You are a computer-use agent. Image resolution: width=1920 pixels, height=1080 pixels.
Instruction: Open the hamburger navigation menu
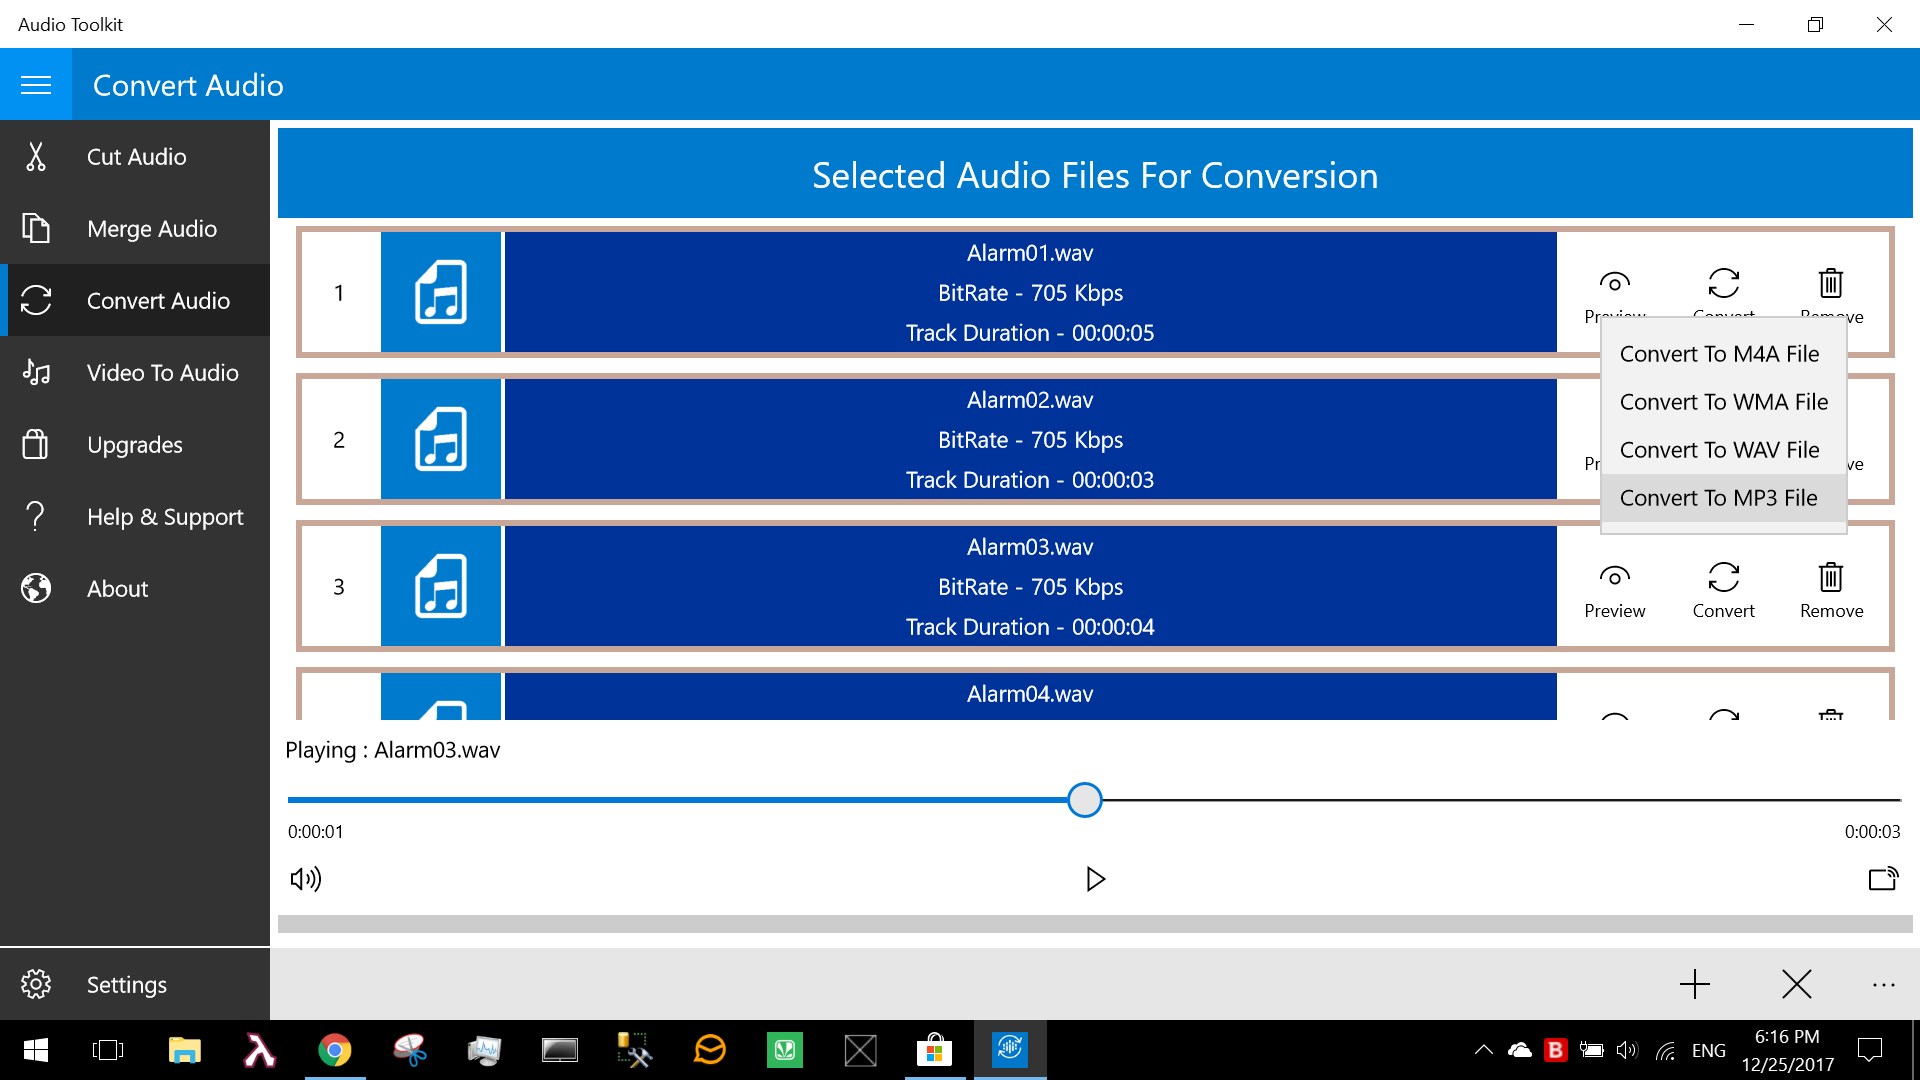pyautogui.click(x=36, y=85)
